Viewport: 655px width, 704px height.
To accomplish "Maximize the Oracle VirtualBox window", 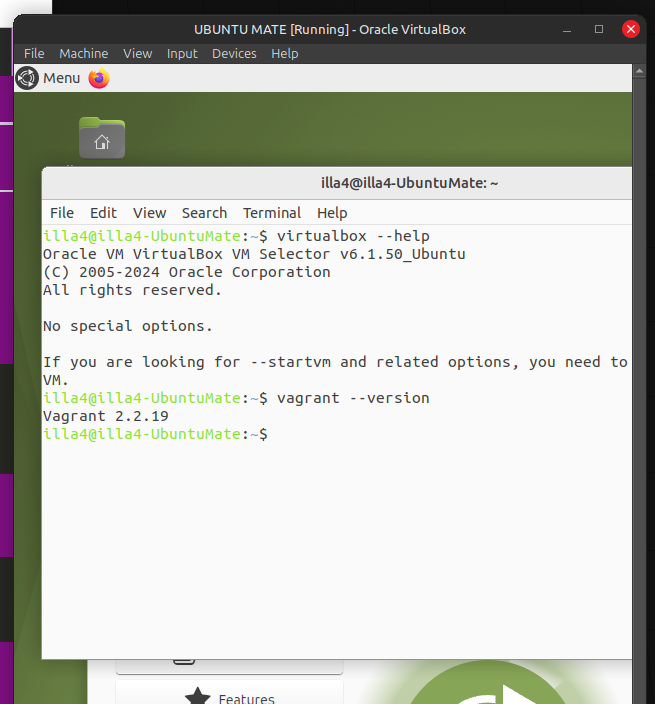I will 599,29.
